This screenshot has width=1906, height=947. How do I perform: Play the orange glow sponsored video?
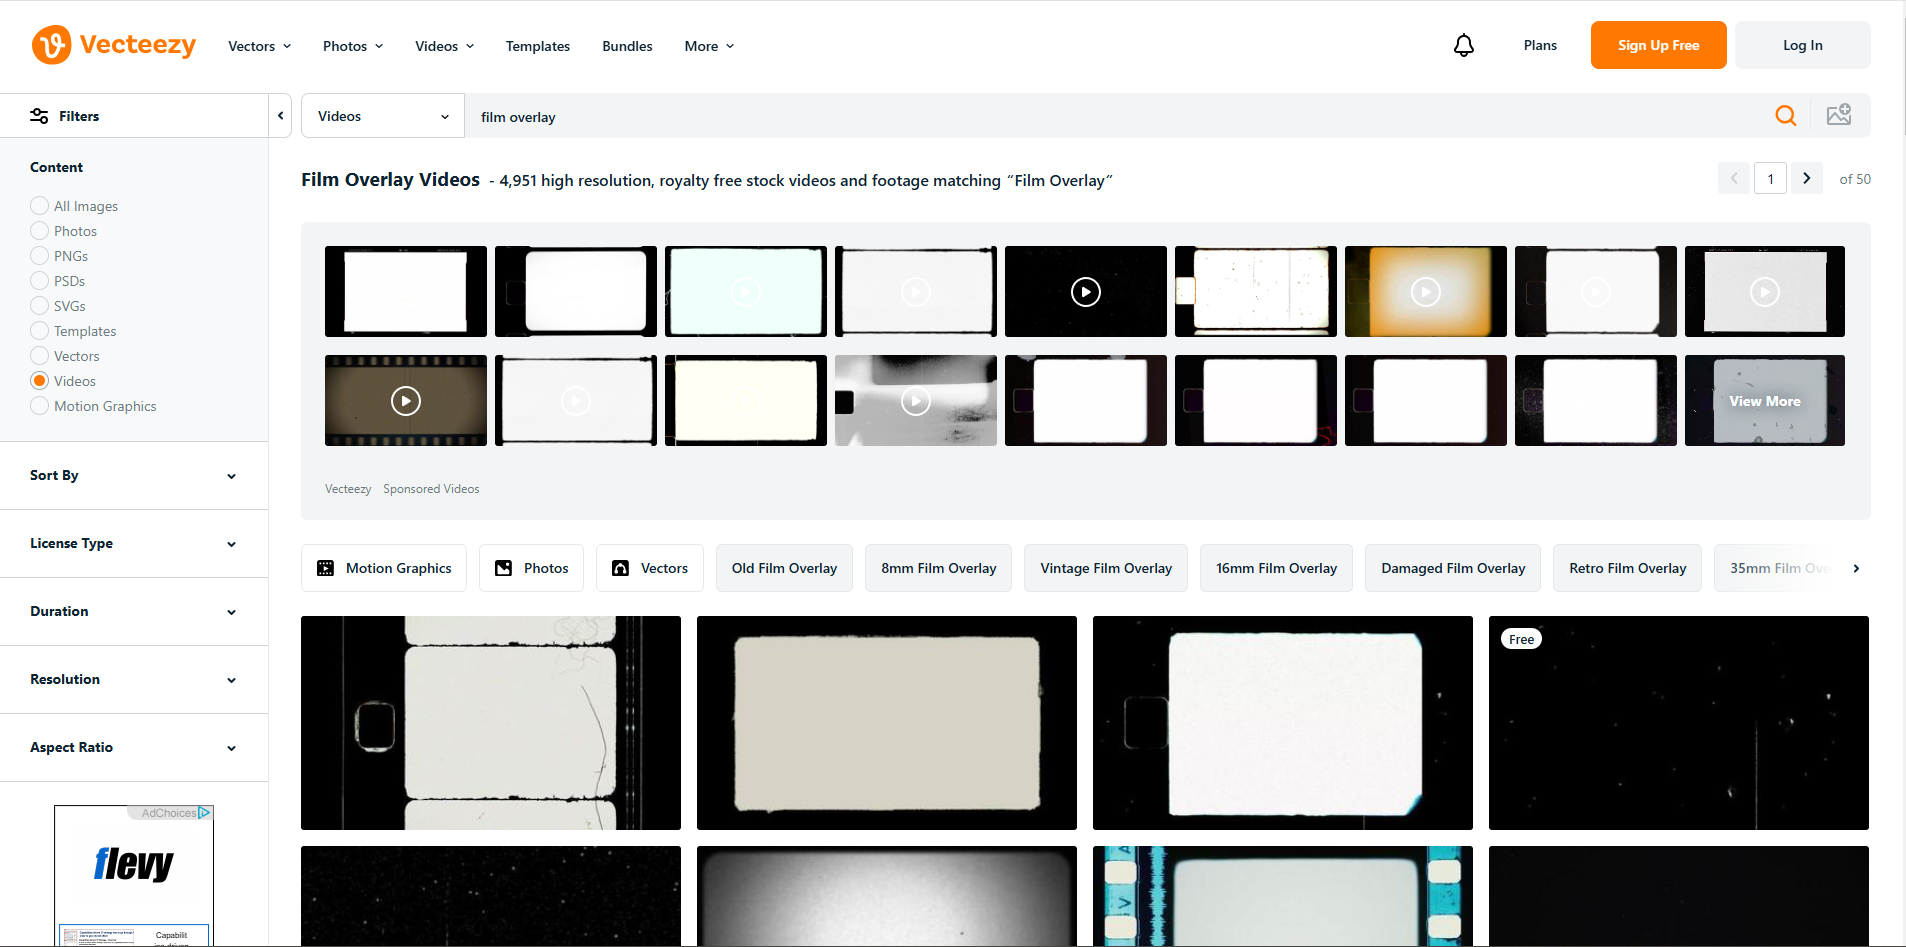[x=1426, y=292]
